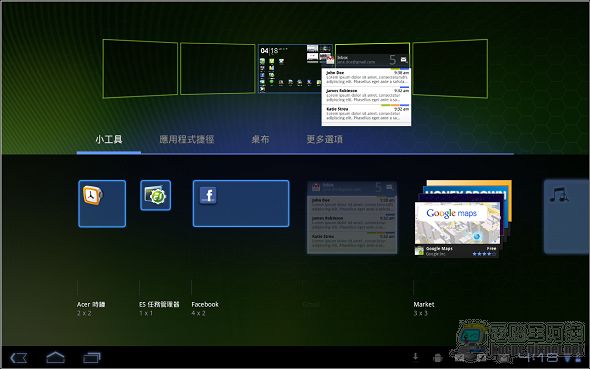Select the Acer clock widget icon
The image size is (590, 369).
(93, 195)
